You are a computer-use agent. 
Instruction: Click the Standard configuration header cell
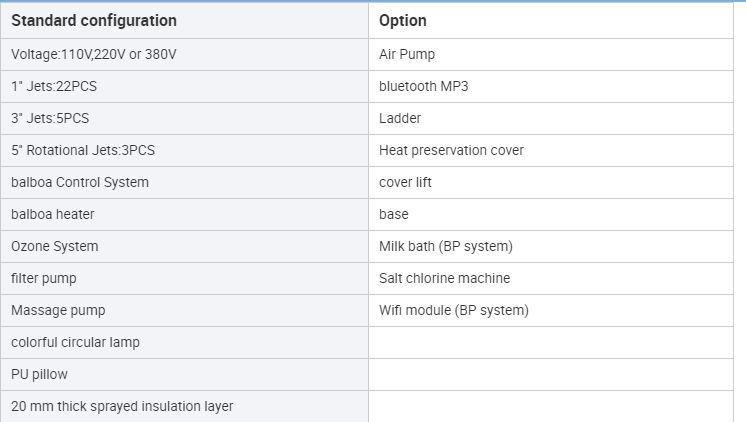coord(94,21)
